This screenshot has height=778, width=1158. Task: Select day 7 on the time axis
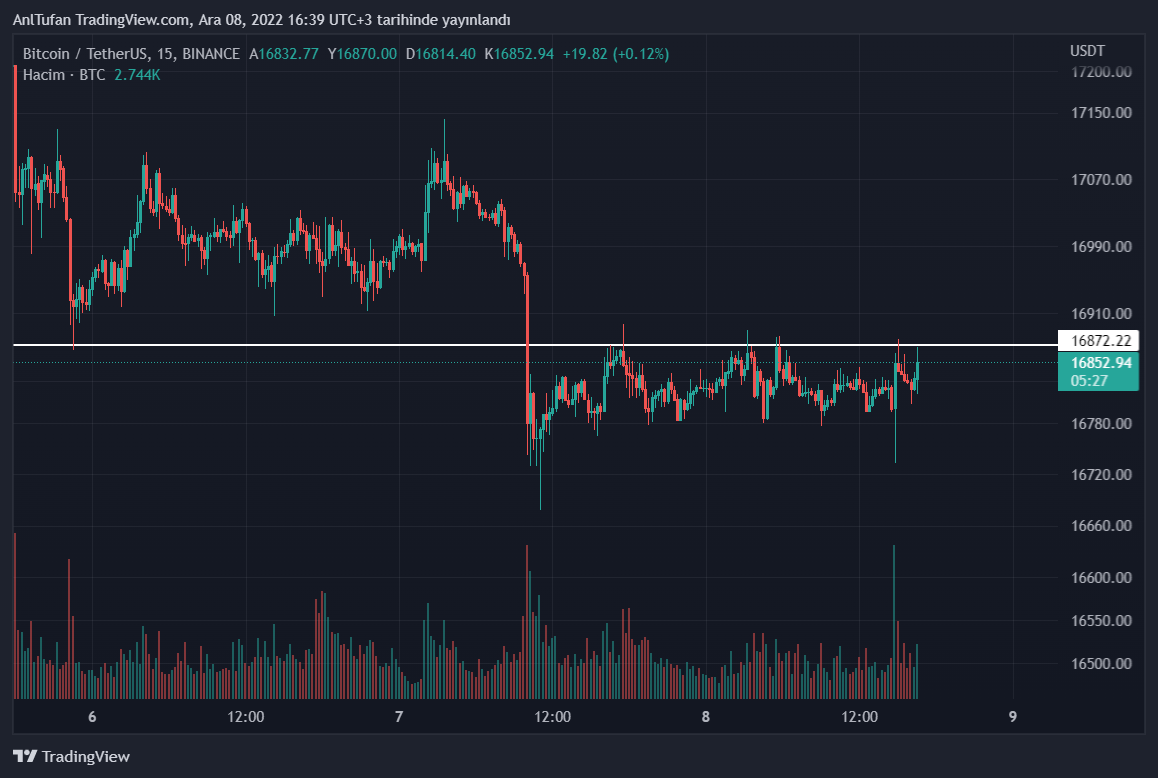399,717
